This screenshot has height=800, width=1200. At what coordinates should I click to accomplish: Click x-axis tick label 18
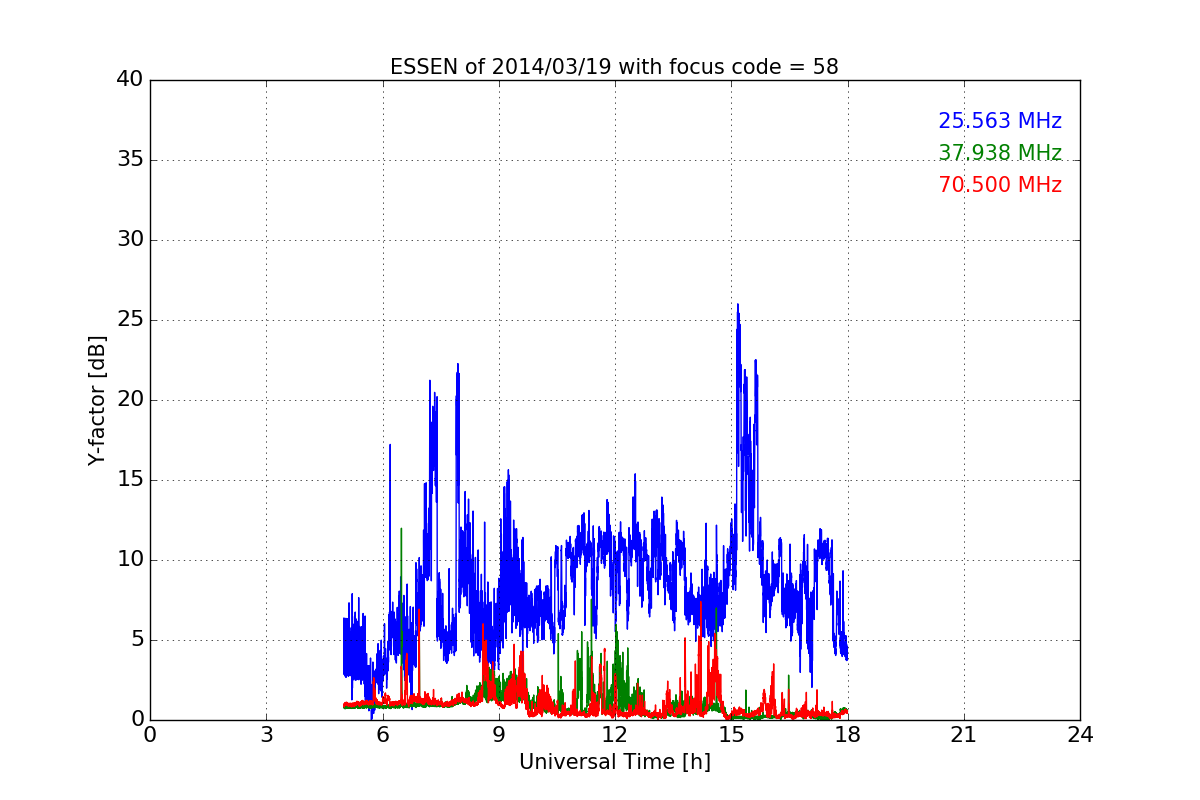click(847, 735)
